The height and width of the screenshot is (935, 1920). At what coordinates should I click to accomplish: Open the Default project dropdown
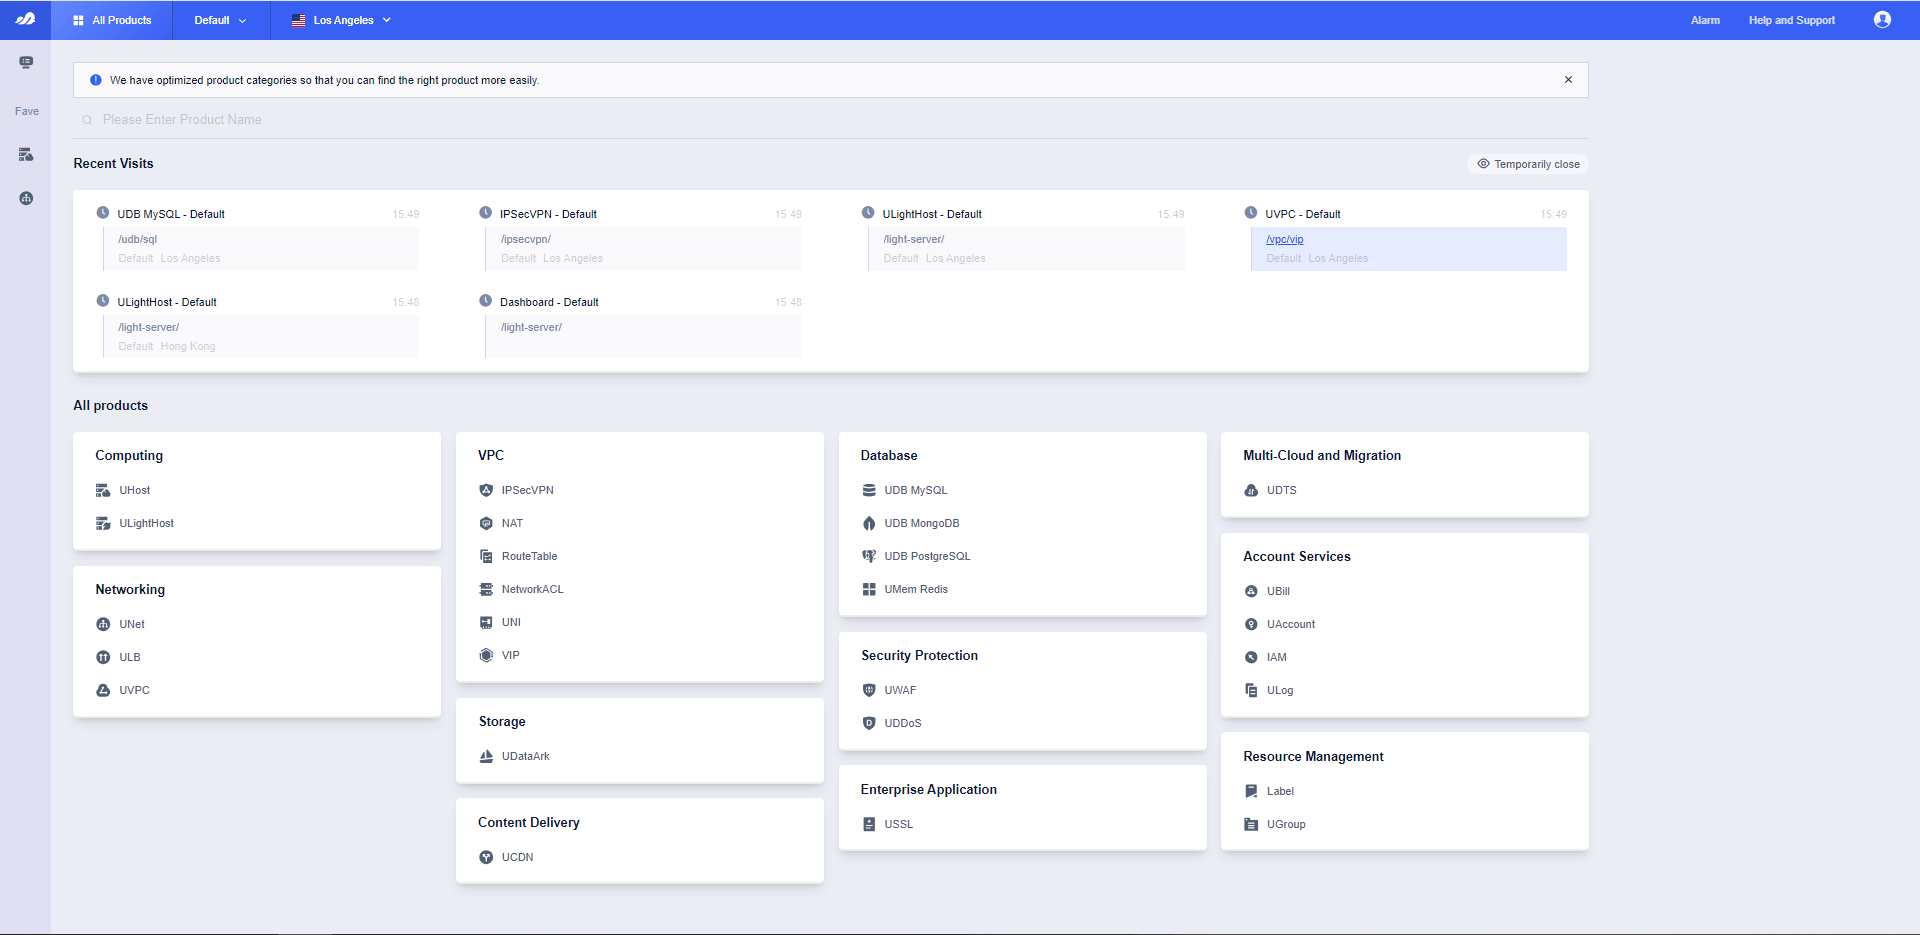[x=219, y=19]
